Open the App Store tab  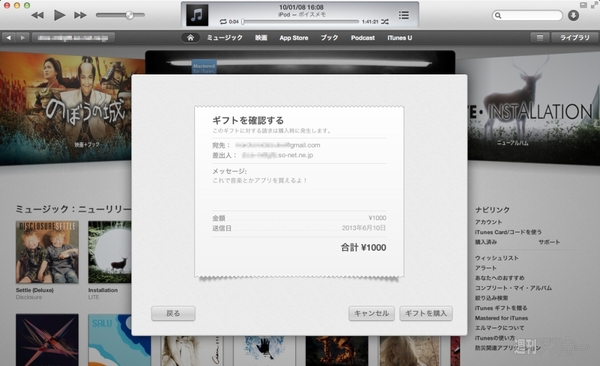tap(293, 38)
